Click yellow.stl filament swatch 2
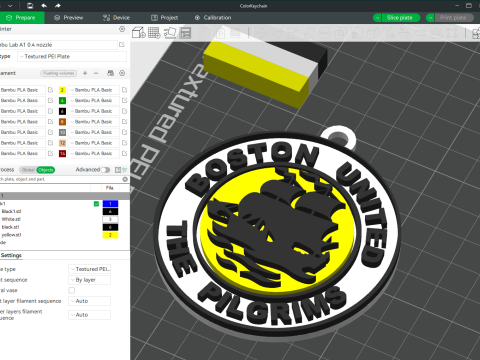Screen dimensions: 480x360 110,235
